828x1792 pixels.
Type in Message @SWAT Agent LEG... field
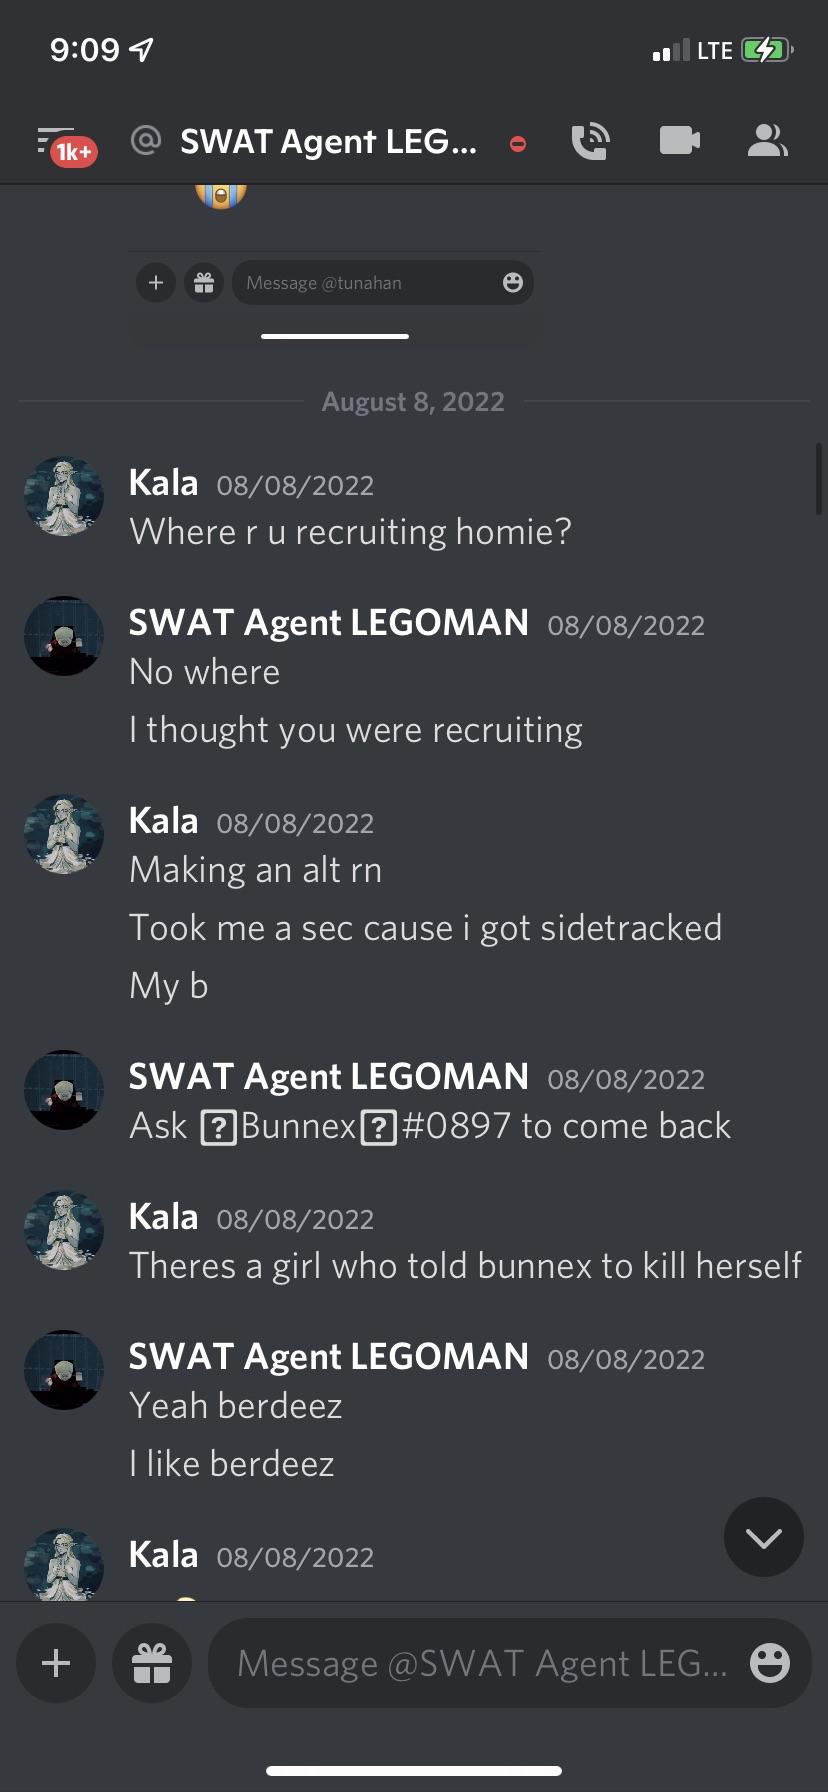tap(482, 1663)
